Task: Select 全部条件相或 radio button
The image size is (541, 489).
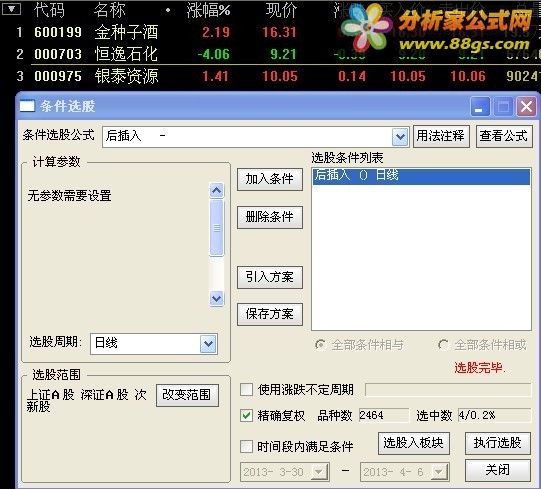Action: [x=443, y=344]
